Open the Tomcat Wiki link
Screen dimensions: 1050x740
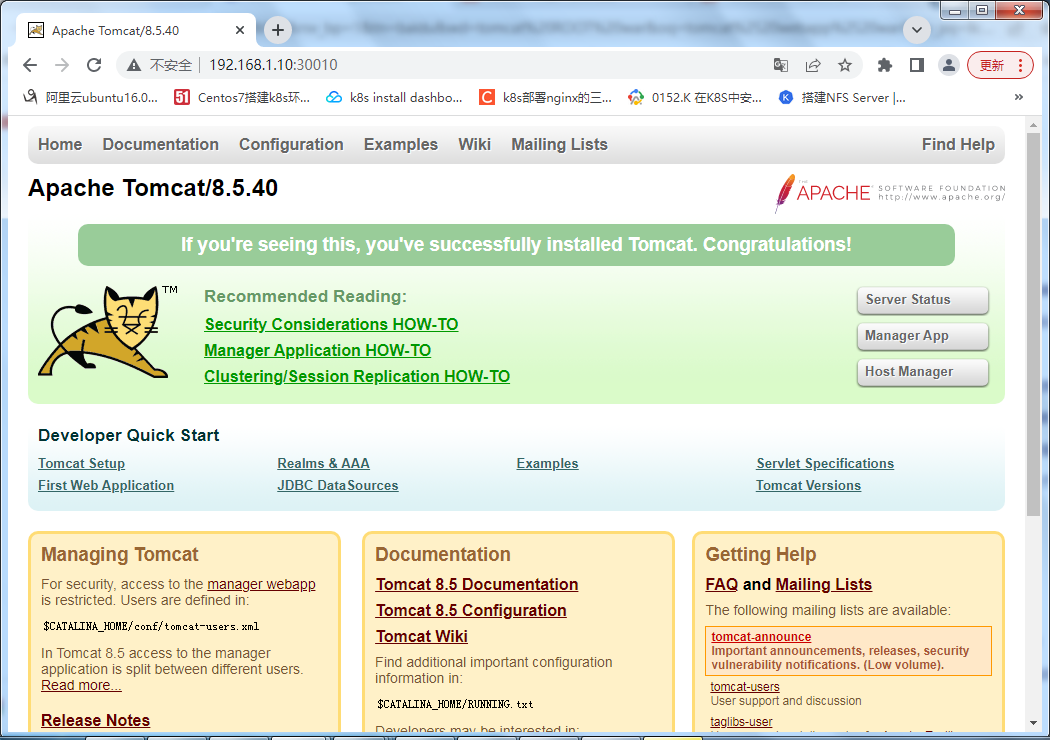tap(421, 636)
